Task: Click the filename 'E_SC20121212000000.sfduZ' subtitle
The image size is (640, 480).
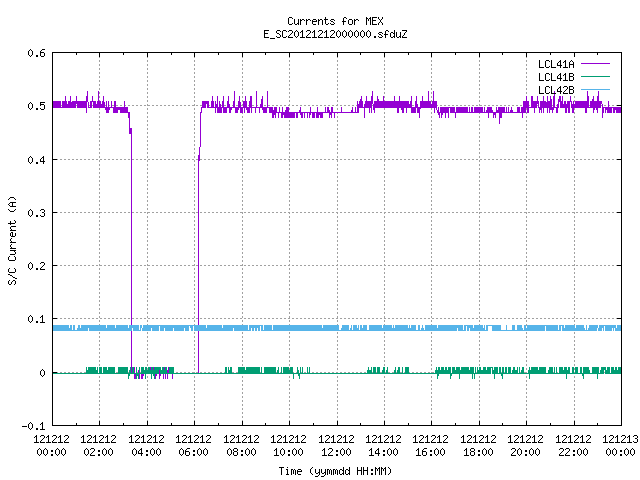Action: point(335,34)
